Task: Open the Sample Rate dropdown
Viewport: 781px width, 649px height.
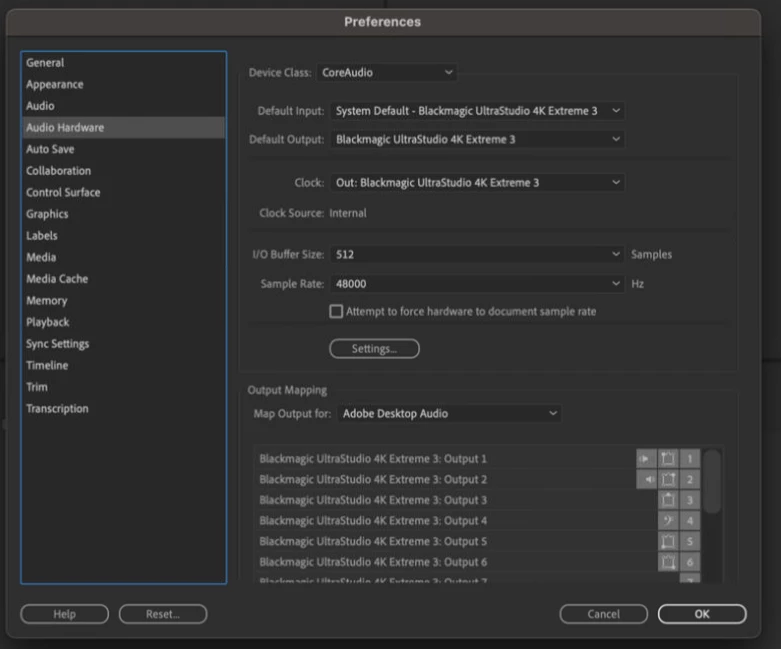Action: (x=477, y=284)
